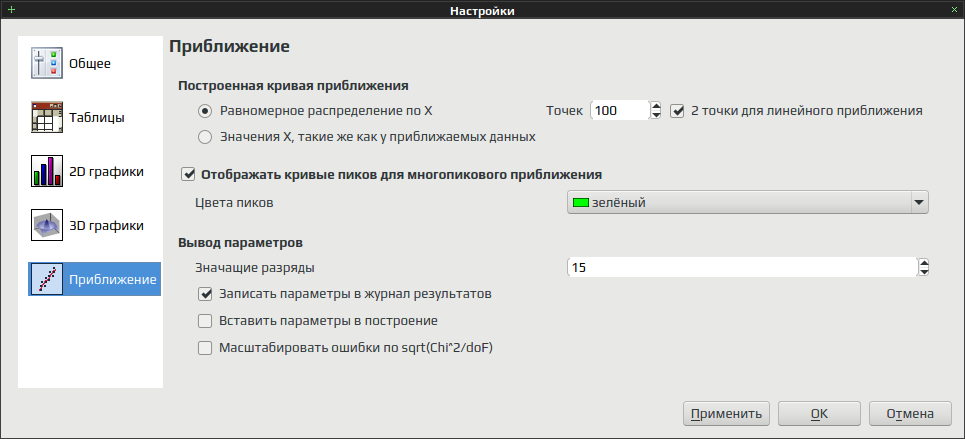Screen dimensions: 965x439
Task: Open the 3D графики surface icon
Action: 47,225
